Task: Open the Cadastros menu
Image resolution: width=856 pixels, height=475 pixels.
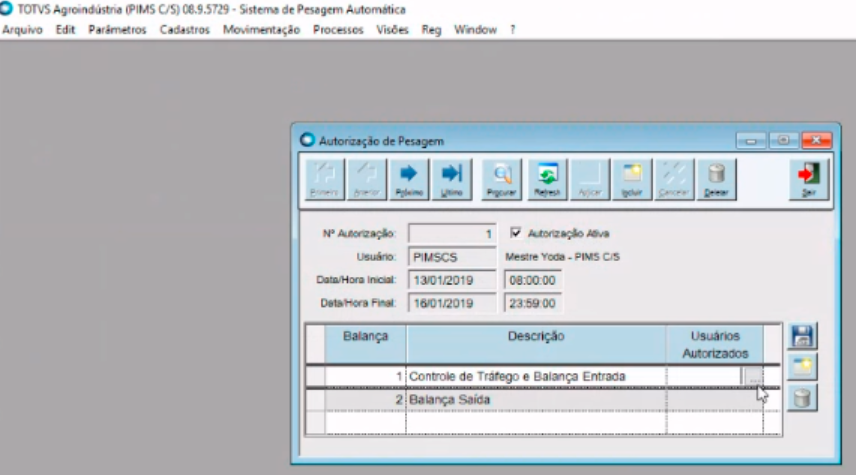Action: (185, 30)
